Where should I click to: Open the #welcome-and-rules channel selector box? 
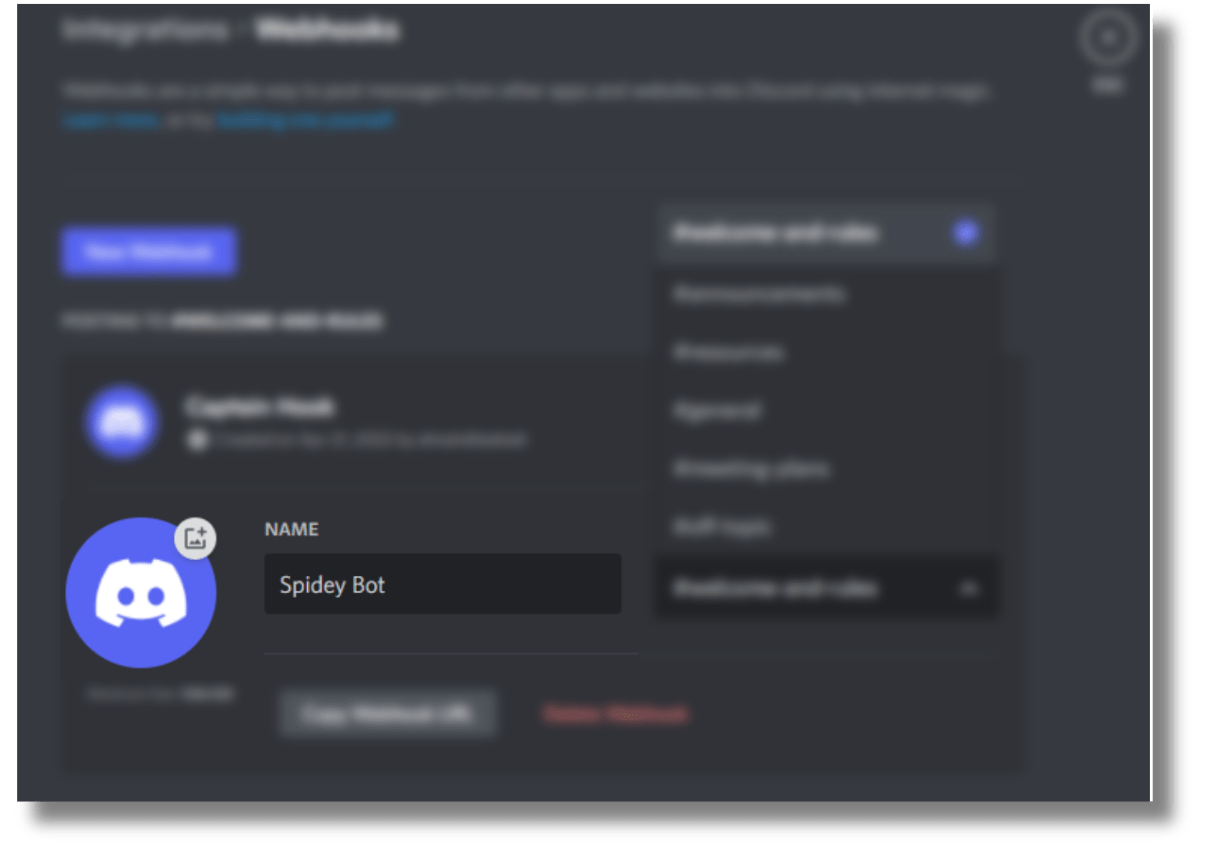[826, 588]
